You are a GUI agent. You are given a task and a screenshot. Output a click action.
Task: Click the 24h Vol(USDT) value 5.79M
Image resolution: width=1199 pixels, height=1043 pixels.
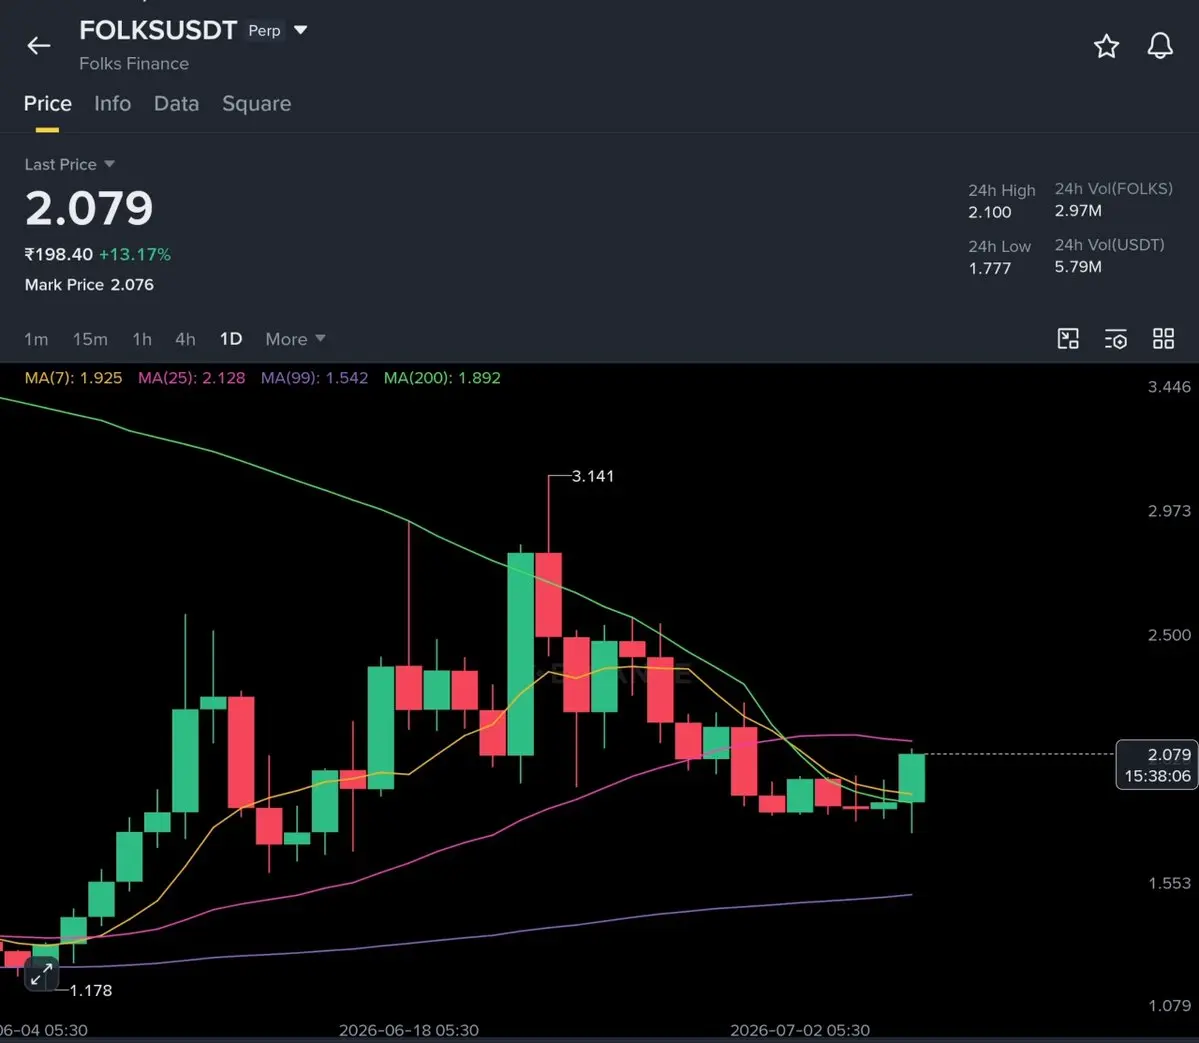[x=1078, y=267]
